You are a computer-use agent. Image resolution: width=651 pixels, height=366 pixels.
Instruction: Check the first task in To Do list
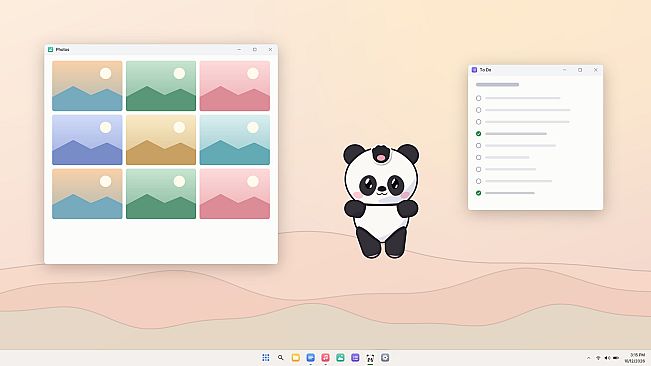pos(479,98)
